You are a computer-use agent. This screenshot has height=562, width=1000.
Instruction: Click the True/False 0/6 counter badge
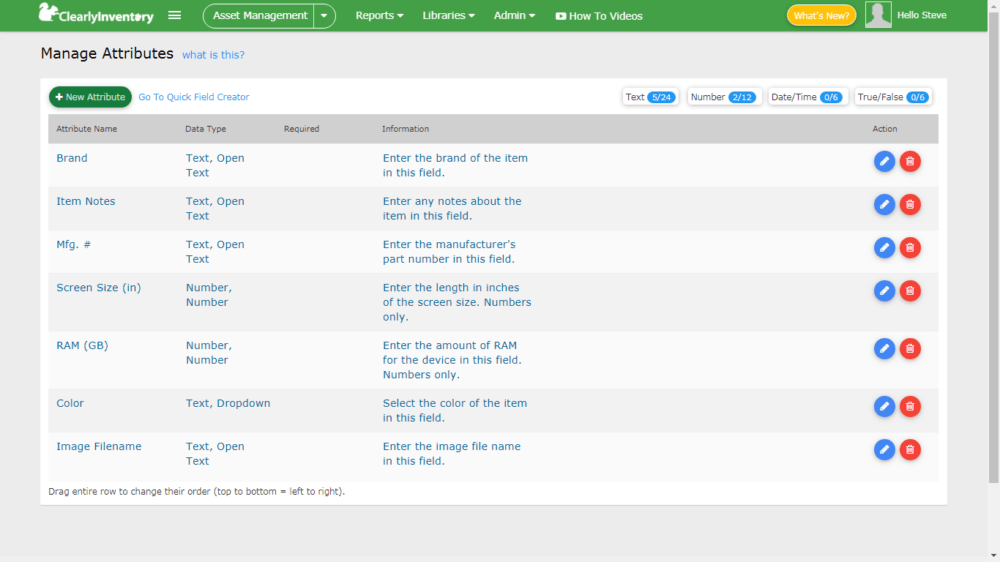coord(893,97)
